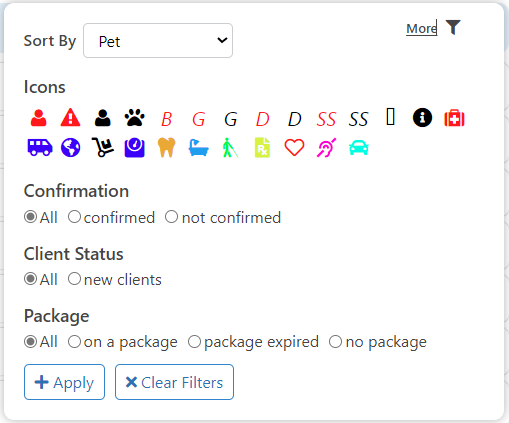This screenshot has height=423, width=509.
Task: Select the cyan car icon
Action: [x=359, y=148]
